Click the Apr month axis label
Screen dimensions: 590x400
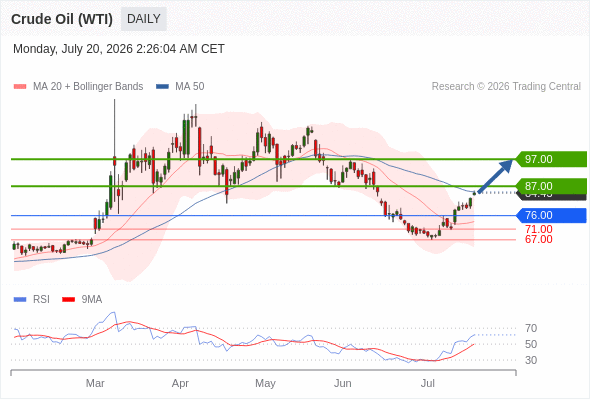(x=180, y=383)
